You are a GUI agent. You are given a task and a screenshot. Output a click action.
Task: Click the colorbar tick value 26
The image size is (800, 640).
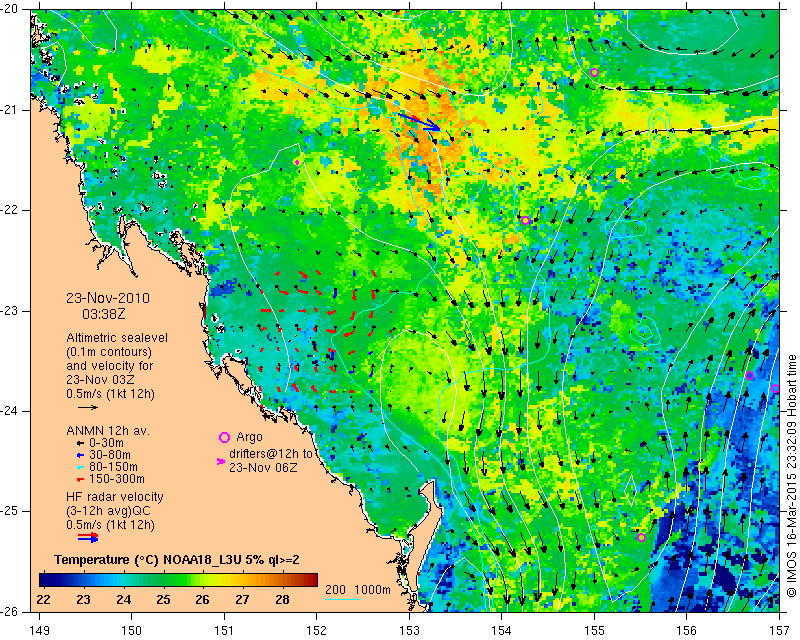tap(203, 599)
